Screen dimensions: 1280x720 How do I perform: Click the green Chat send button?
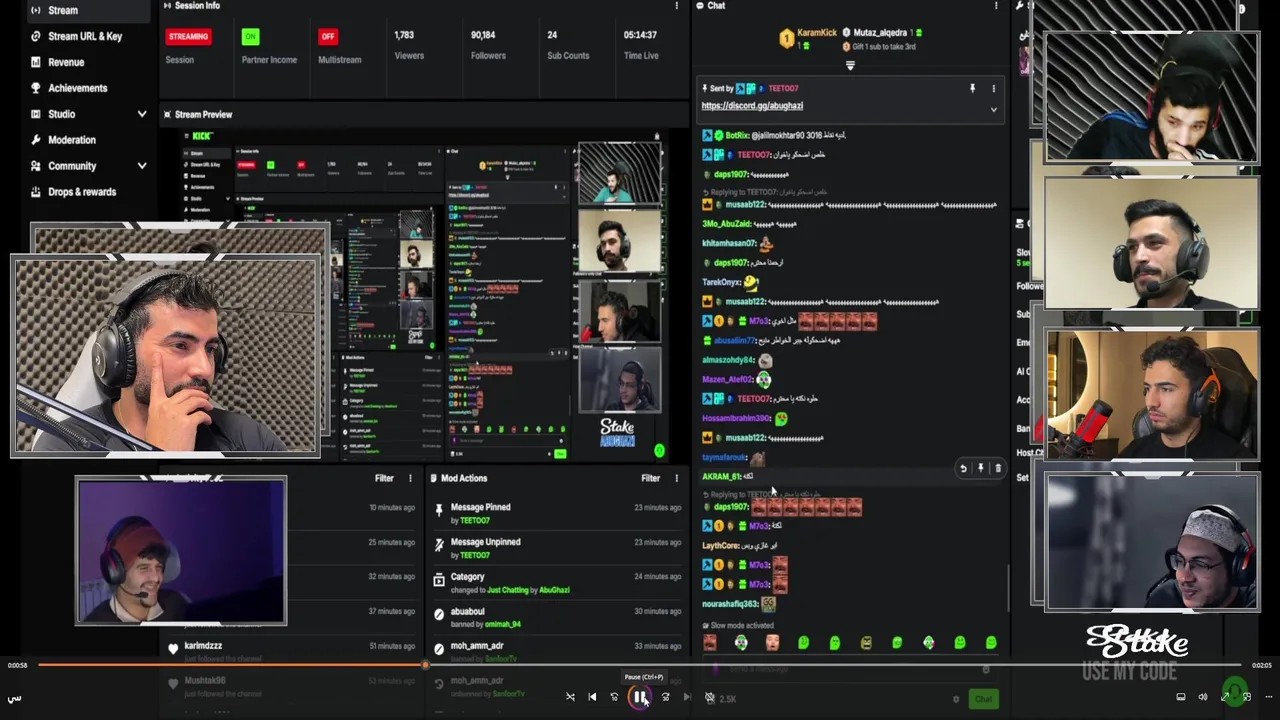983,699
